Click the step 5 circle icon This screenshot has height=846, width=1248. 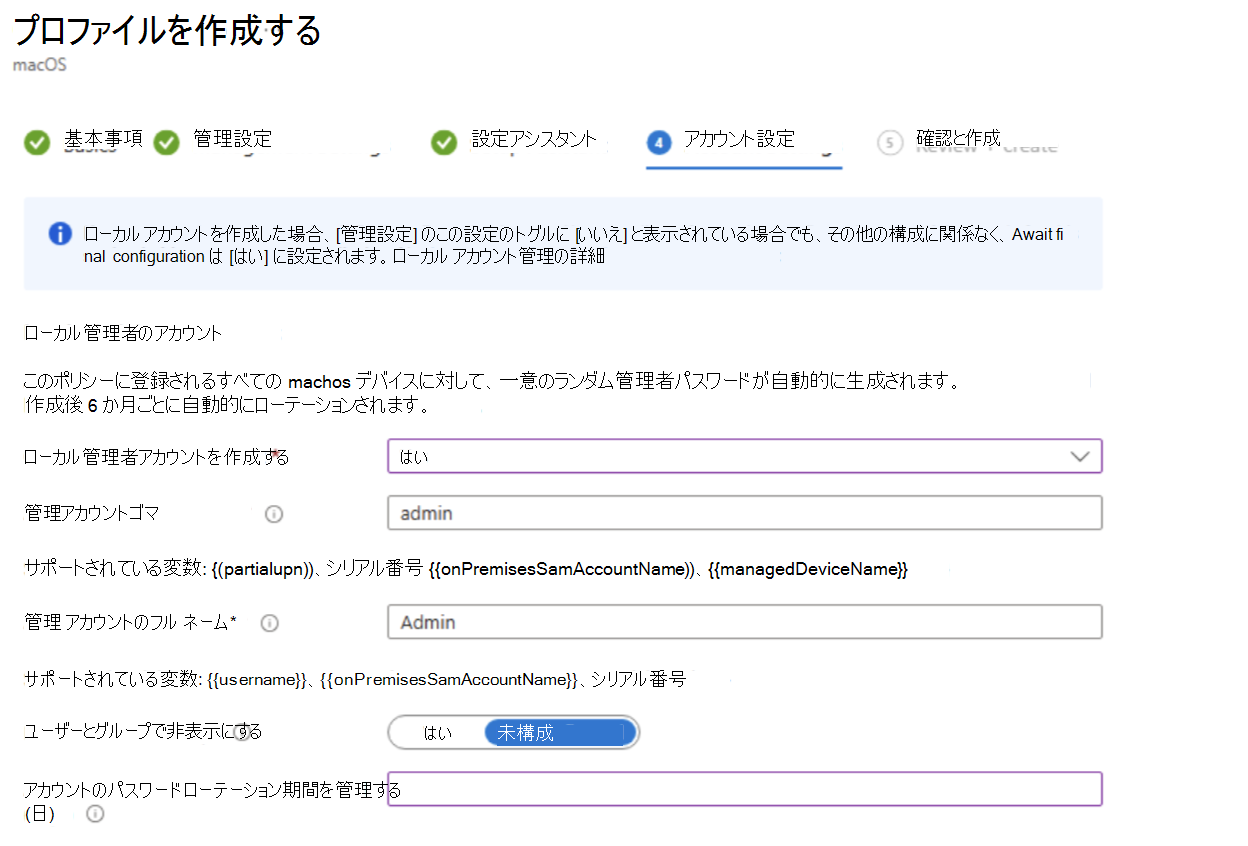[889, 143]
